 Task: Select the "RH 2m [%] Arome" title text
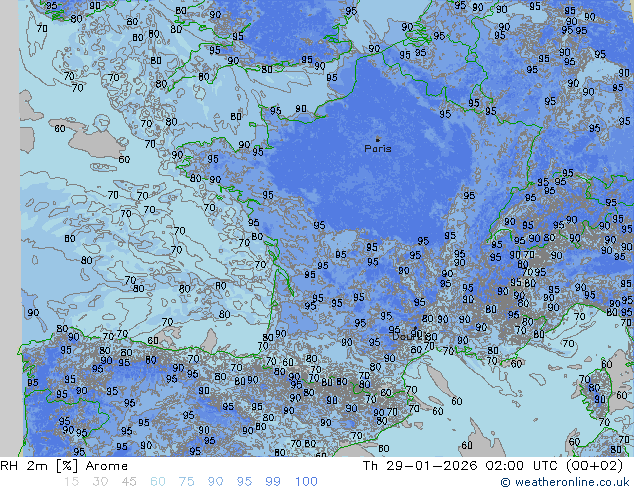64,466
